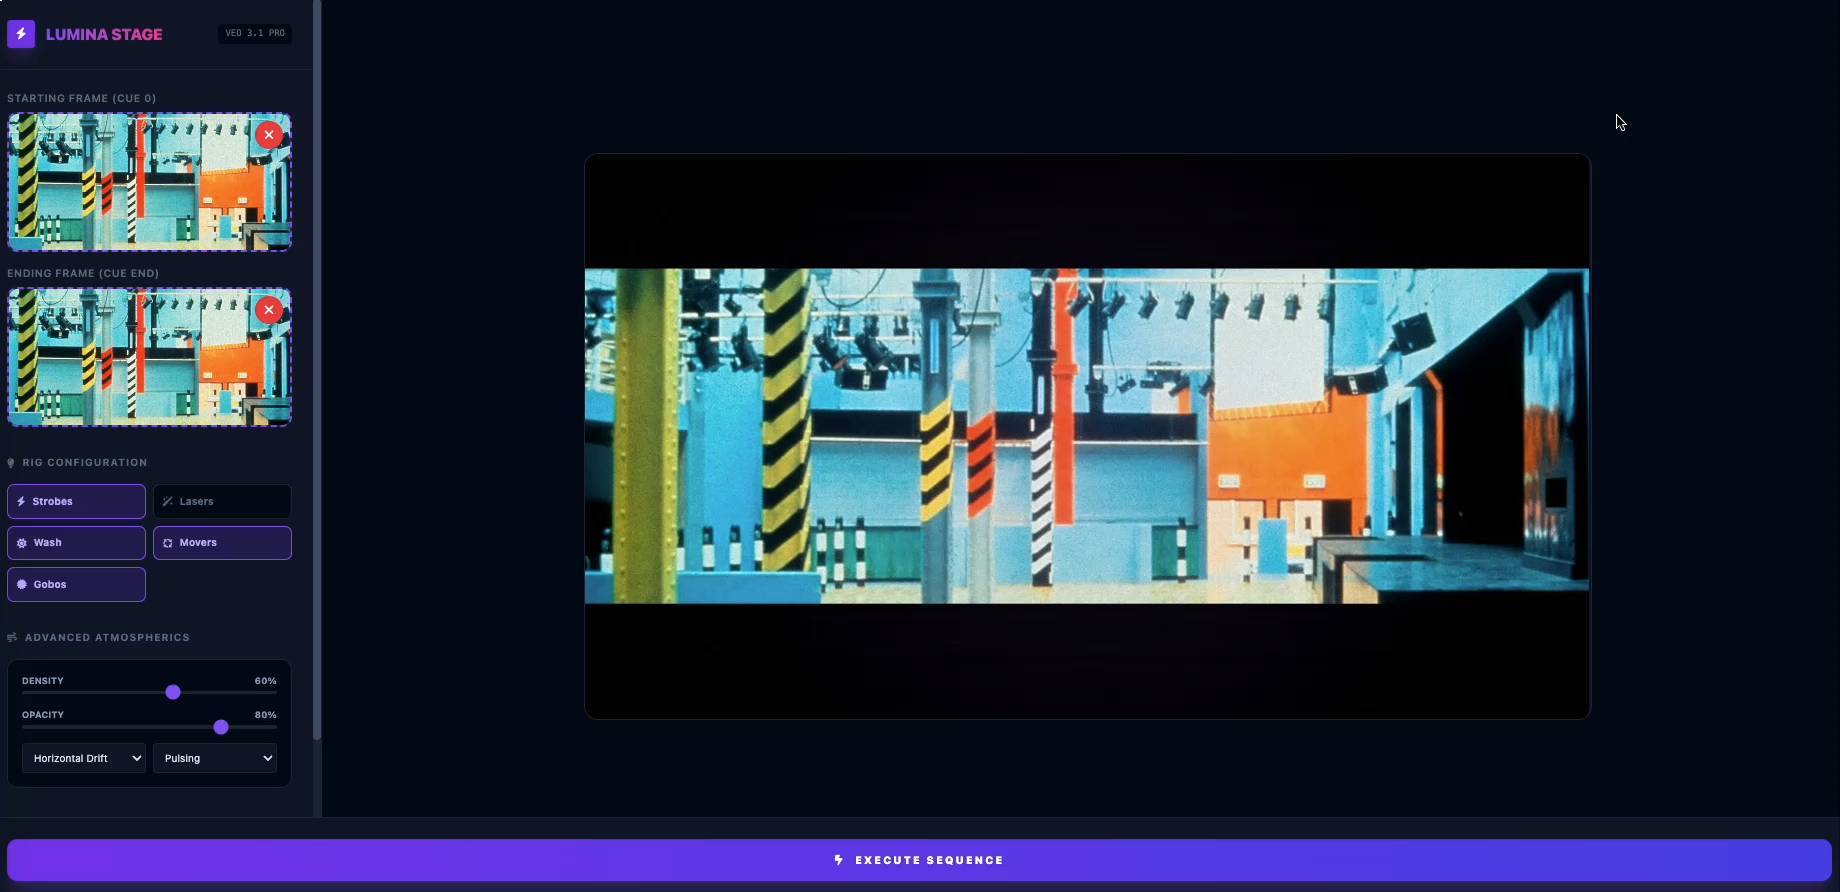This screenshot has height=892, width=1840.
Task: Click the VEO 3.1 PRO badge
Action: tap(255, 34)
